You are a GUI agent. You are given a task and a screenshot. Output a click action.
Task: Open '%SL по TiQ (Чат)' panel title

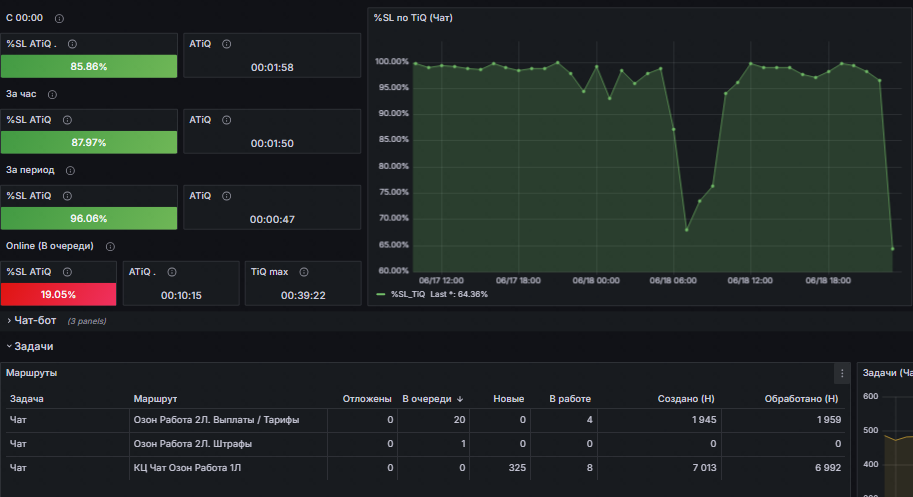click(x=413, y=18)
